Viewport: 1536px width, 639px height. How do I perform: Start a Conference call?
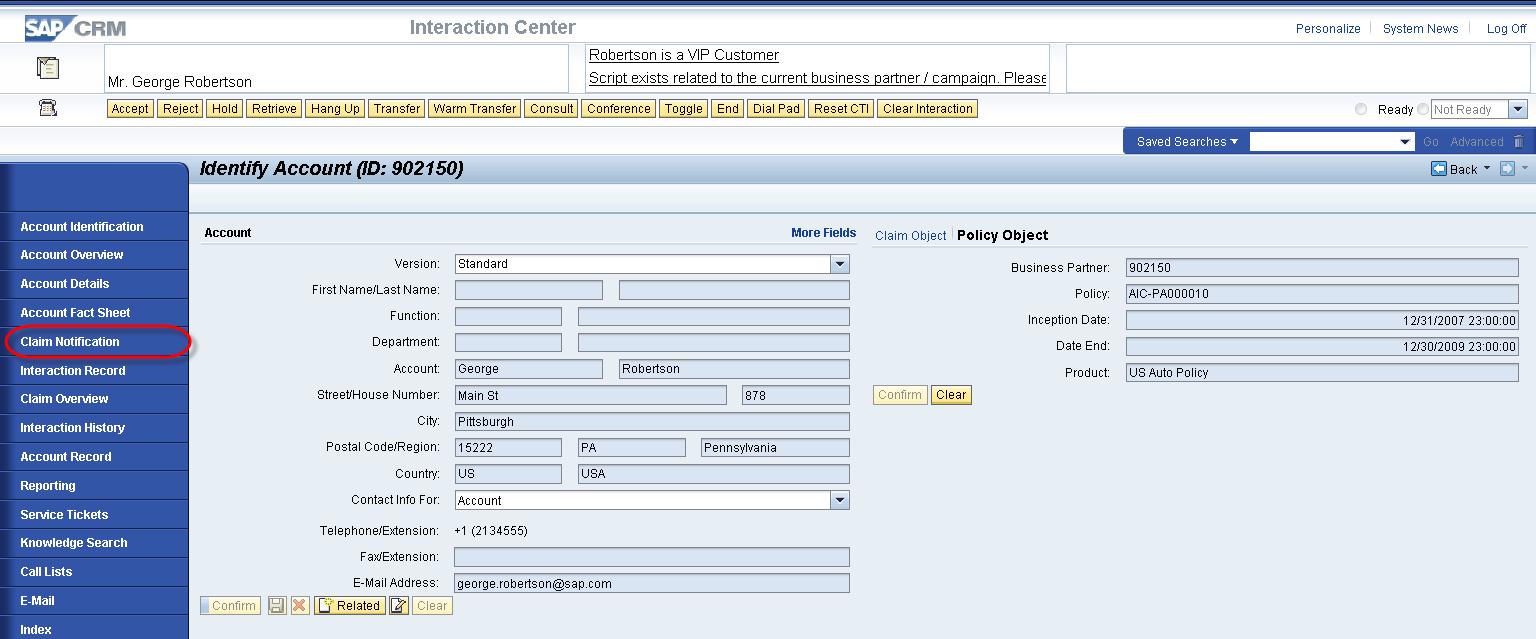[x=618, y=109]
